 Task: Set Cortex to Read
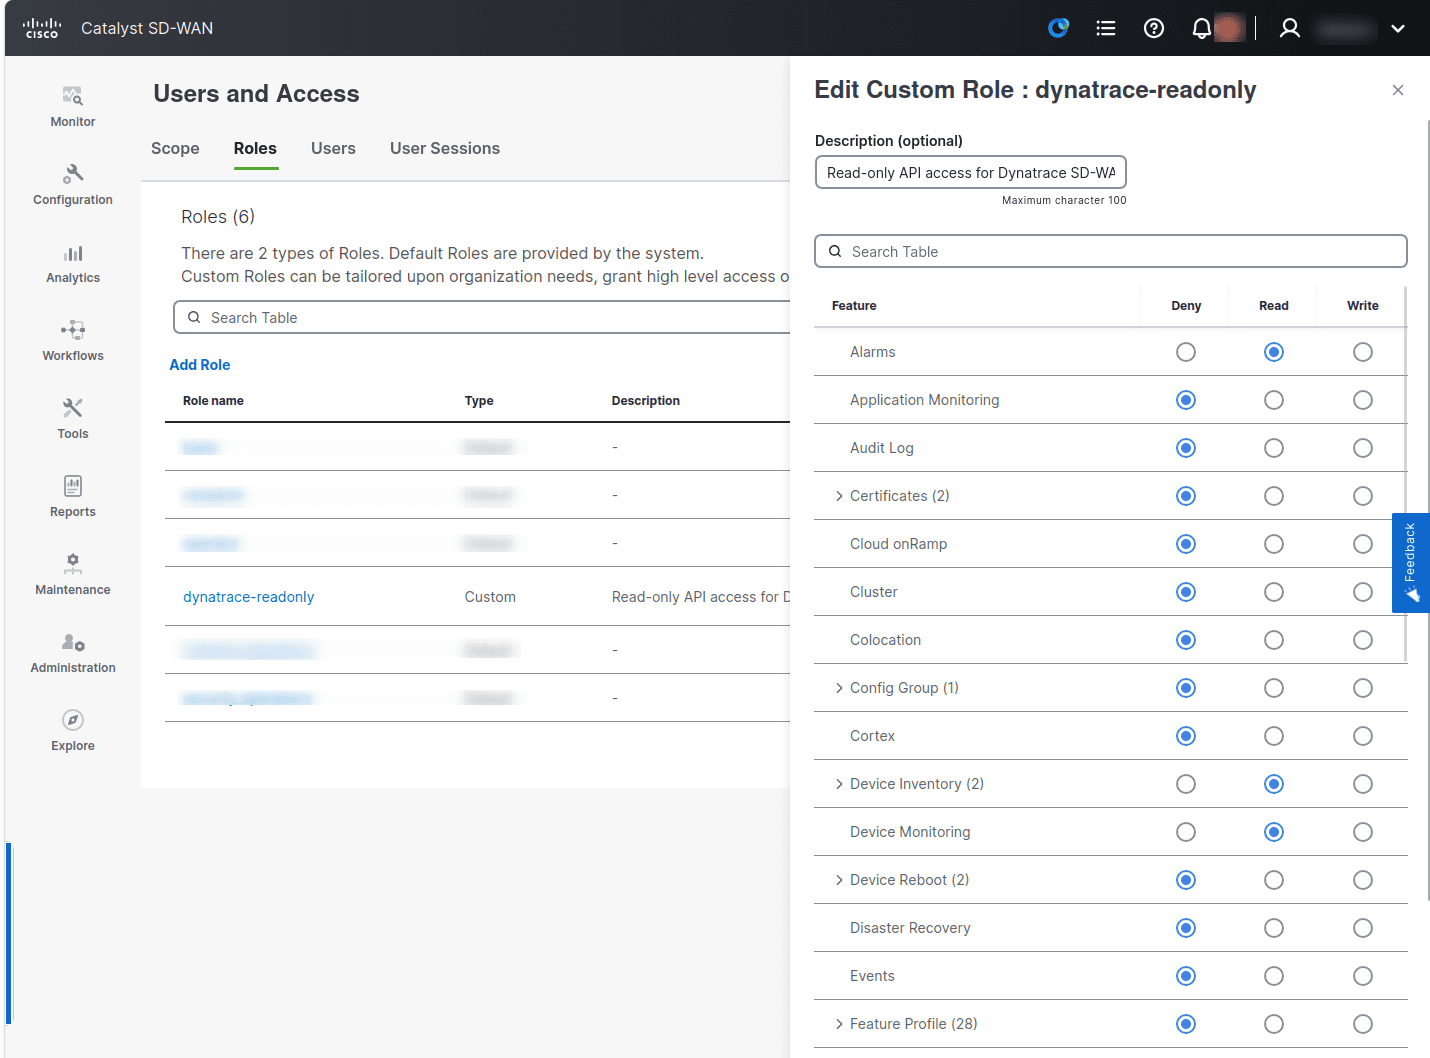click(x=1274, y=736)
